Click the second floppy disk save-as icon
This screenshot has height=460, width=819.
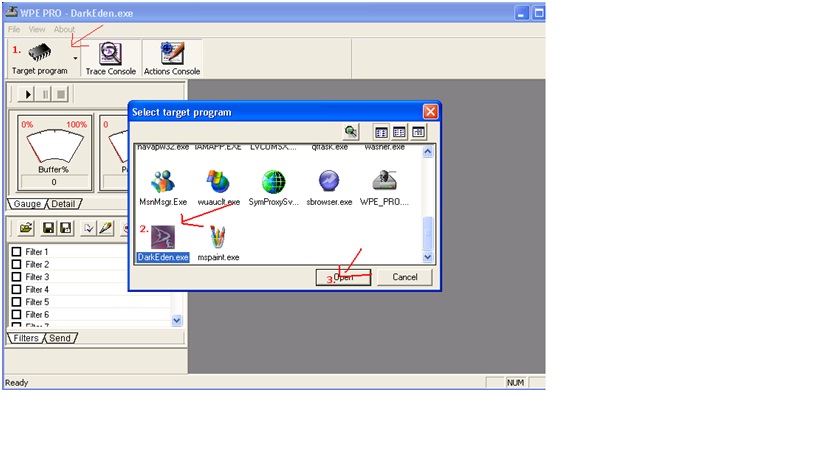tap(65, 228)
